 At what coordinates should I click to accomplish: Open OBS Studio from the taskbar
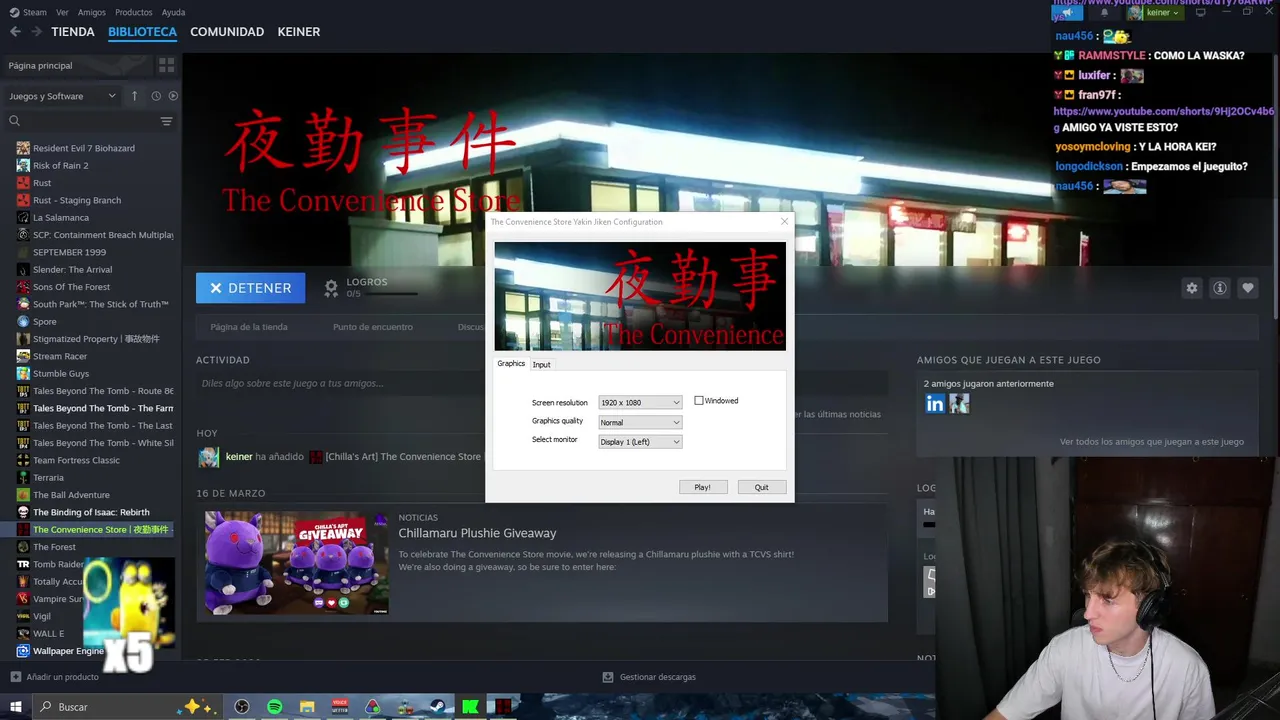(x=241, y=707)
